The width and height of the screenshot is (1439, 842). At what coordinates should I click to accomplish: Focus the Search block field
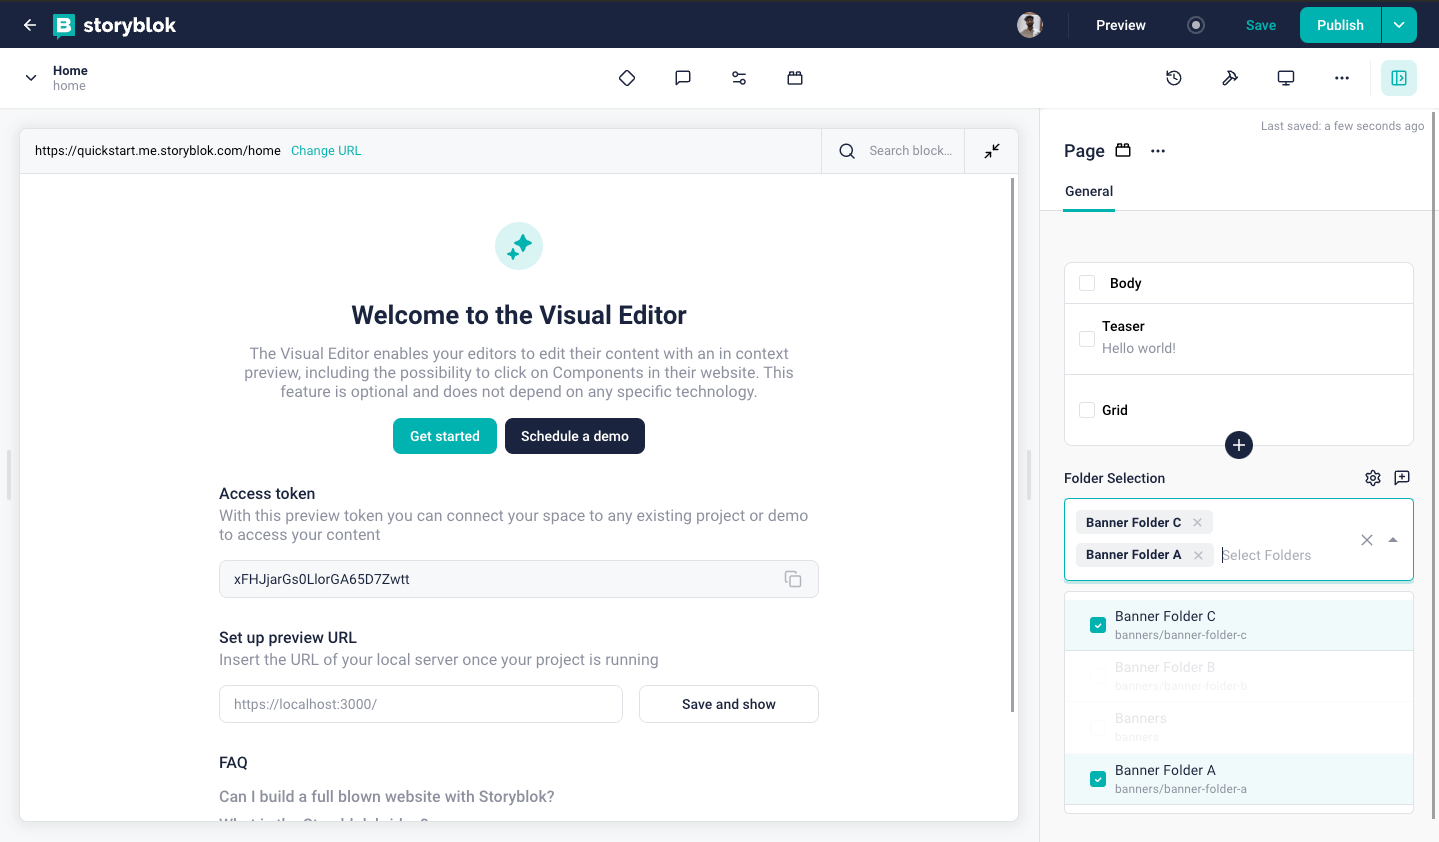(x=911, y=151)
